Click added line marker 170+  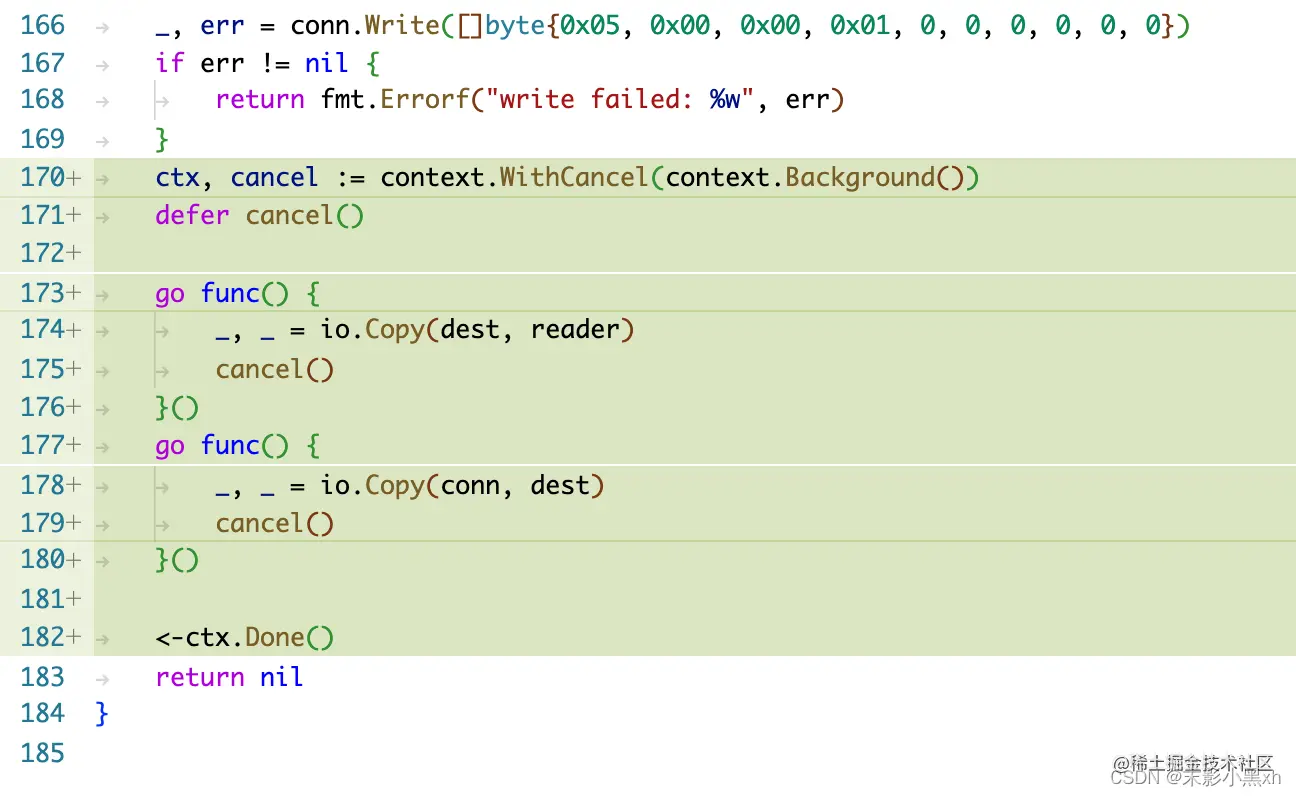(x=50, y=178)
